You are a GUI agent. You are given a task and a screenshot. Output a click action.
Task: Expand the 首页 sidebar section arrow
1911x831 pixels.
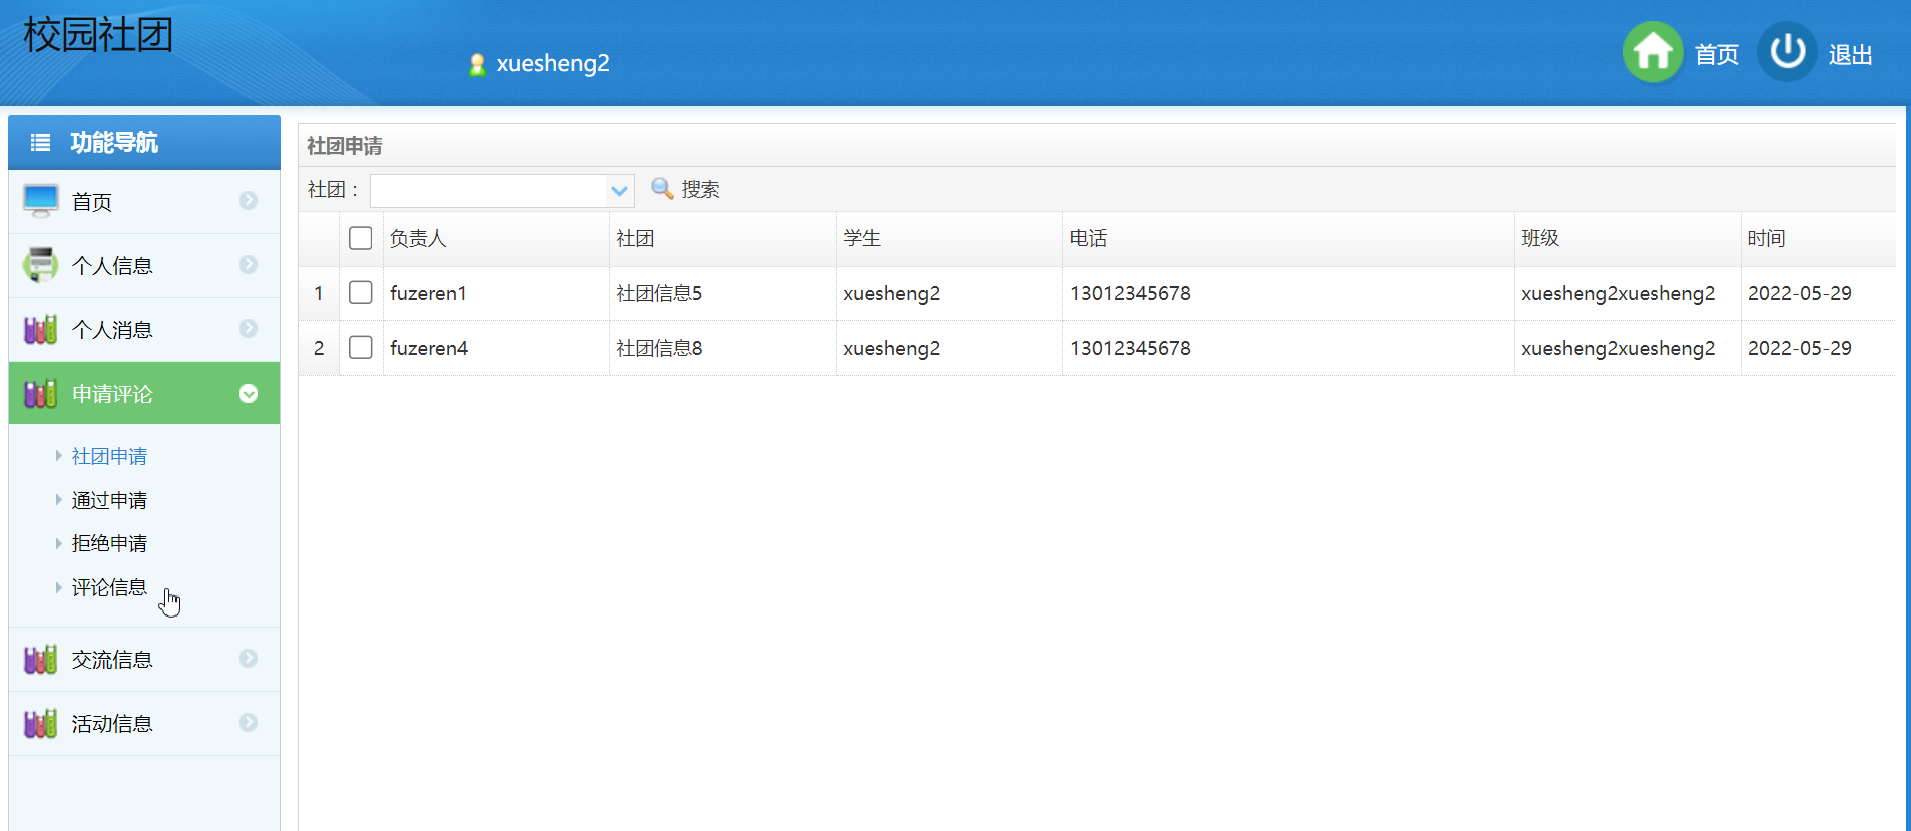click(249, 201)
